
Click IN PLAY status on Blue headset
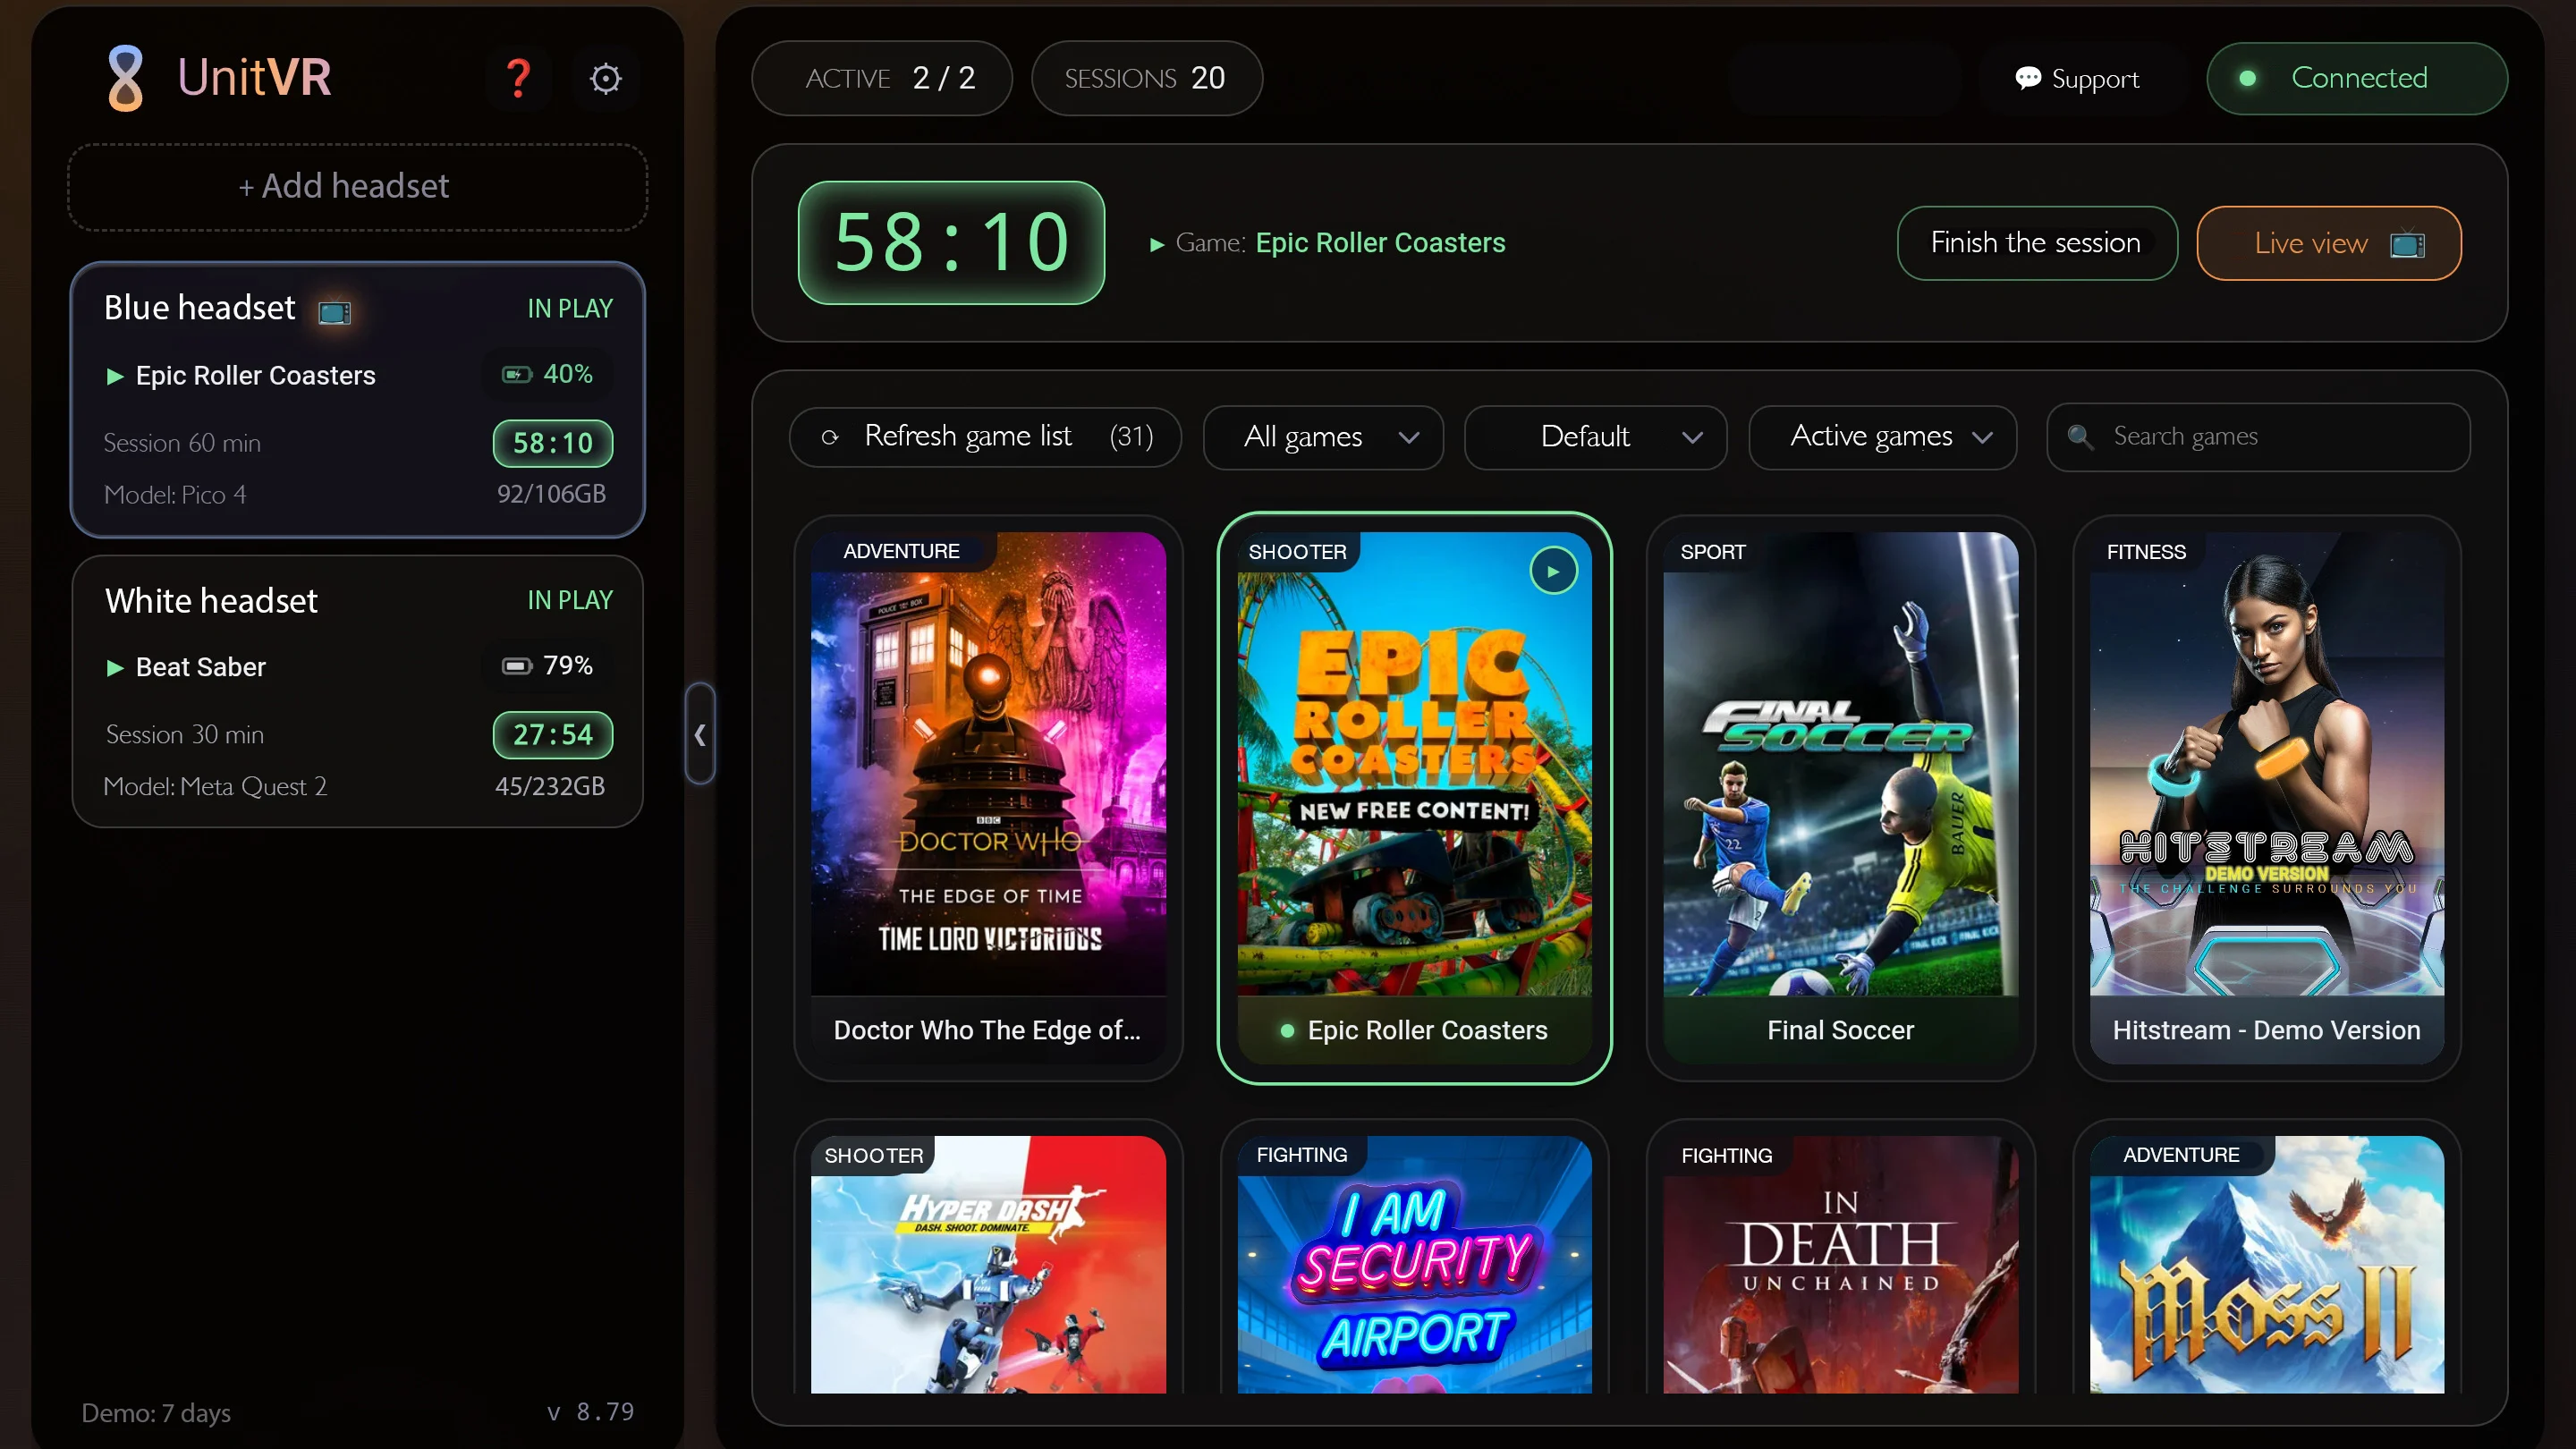click(x=570, y=309)
